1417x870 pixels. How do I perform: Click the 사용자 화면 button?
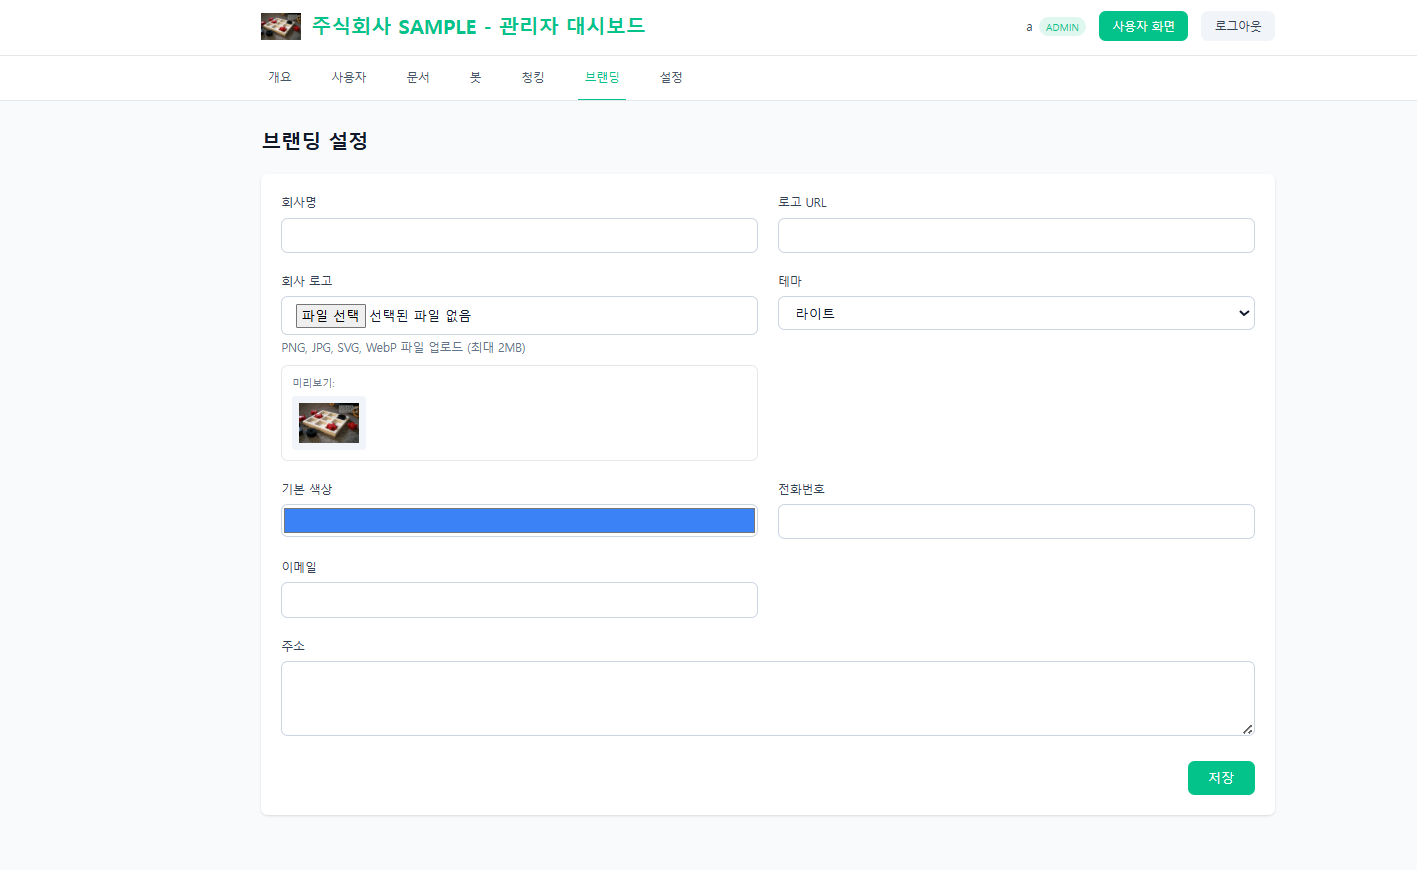tap(1143, 26)
